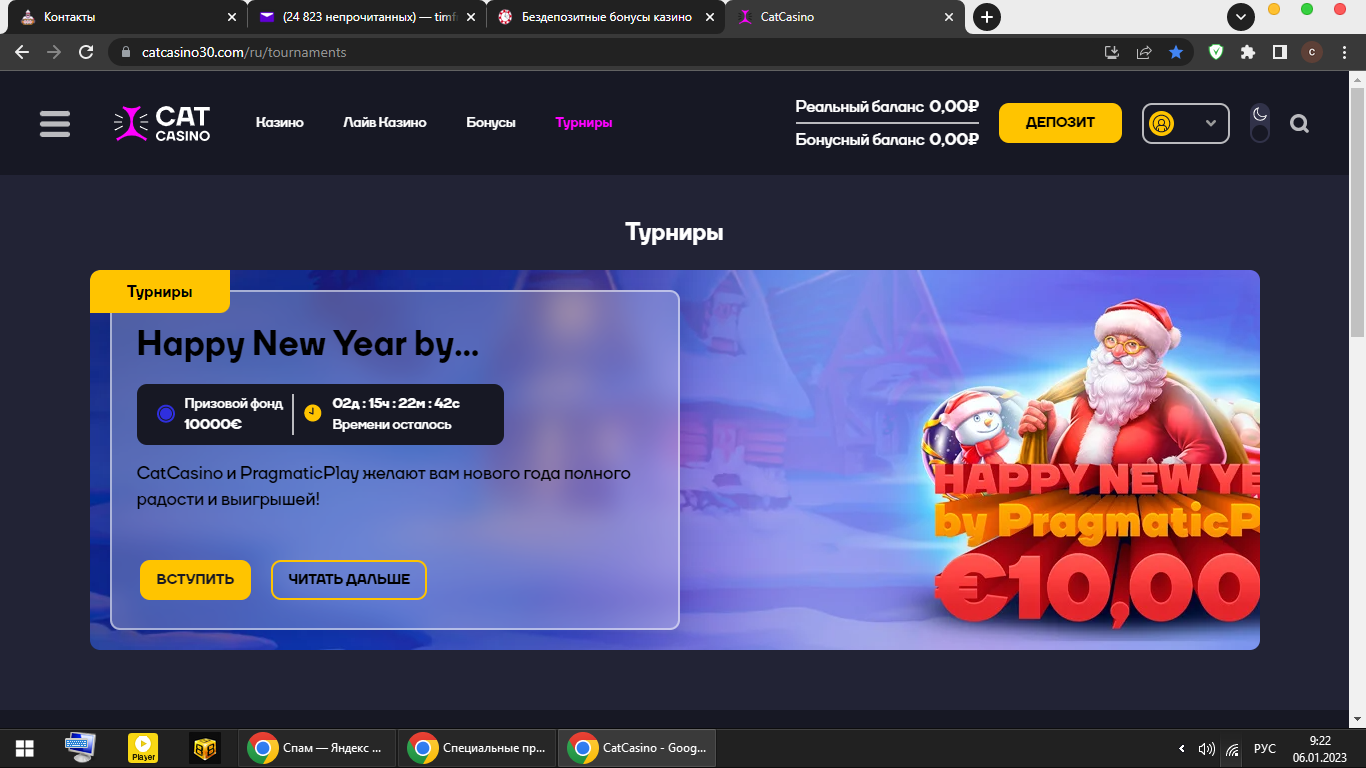
Task: Open the Казино menu item
Action: pos(280,123)
